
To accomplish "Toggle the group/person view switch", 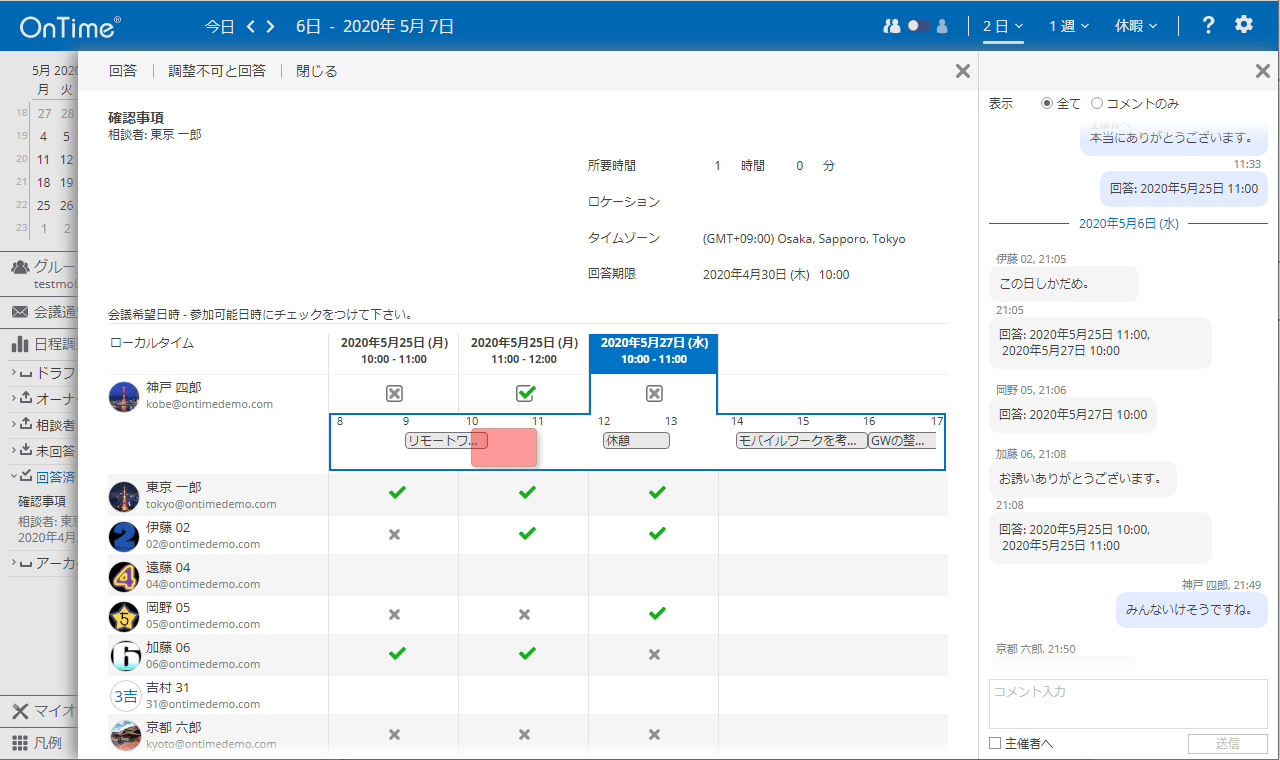I will coord(918,26).
